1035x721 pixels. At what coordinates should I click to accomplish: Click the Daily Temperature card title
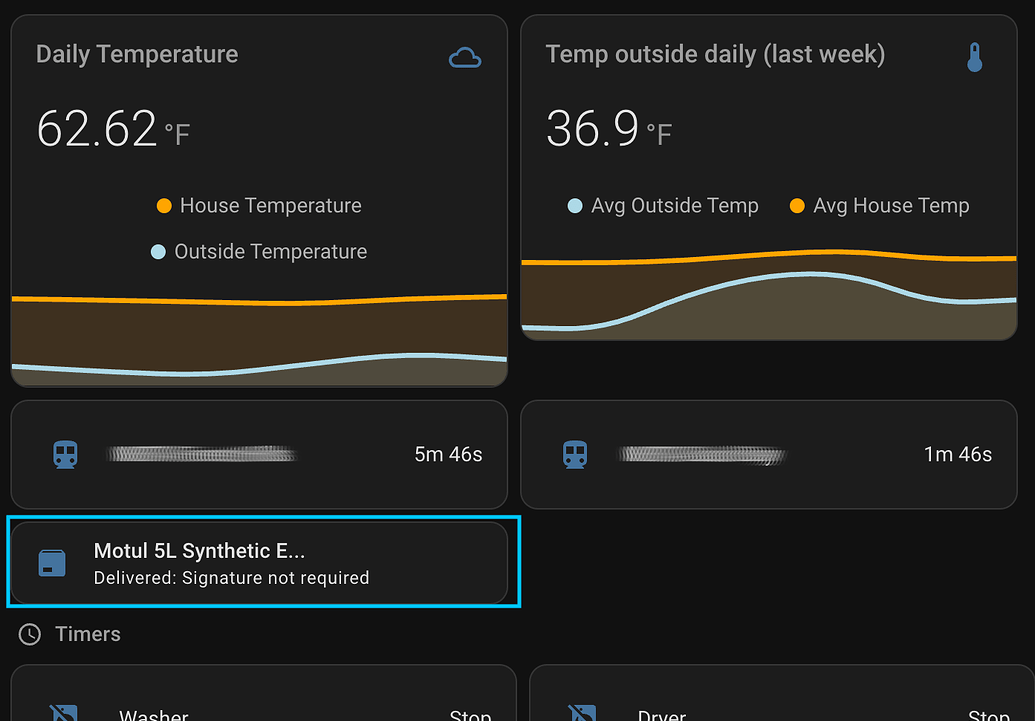[137, 54]
